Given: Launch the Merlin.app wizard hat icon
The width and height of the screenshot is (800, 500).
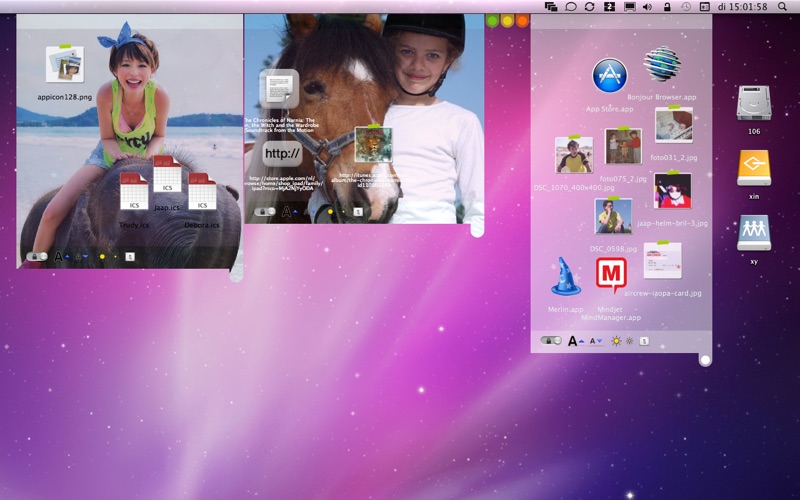Looking at the screenshot, I should coord(565,277).
